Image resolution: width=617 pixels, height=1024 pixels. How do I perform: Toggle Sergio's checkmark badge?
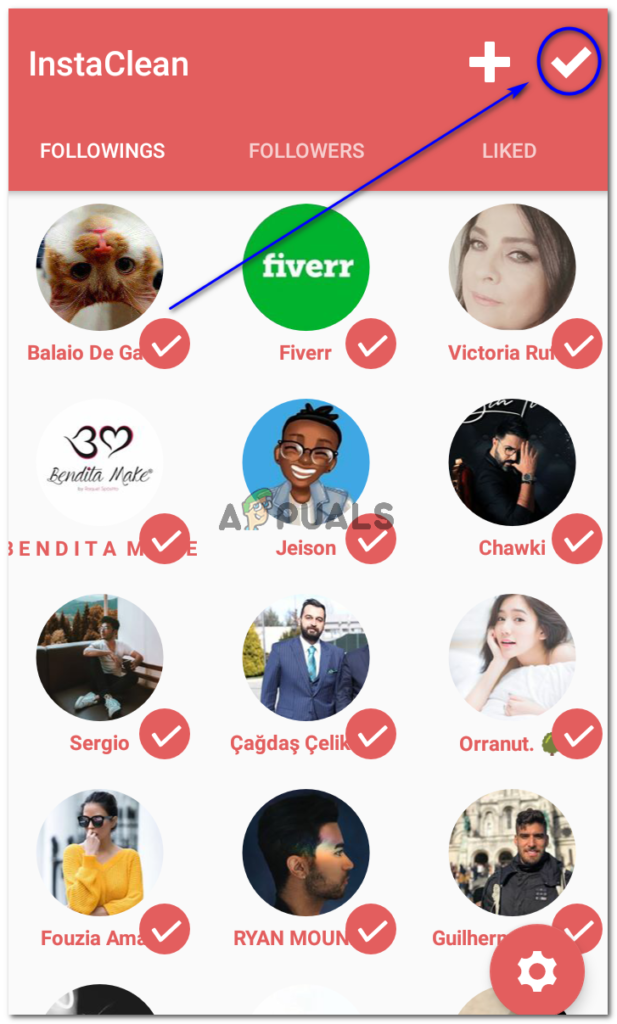(x=165, y=734)
